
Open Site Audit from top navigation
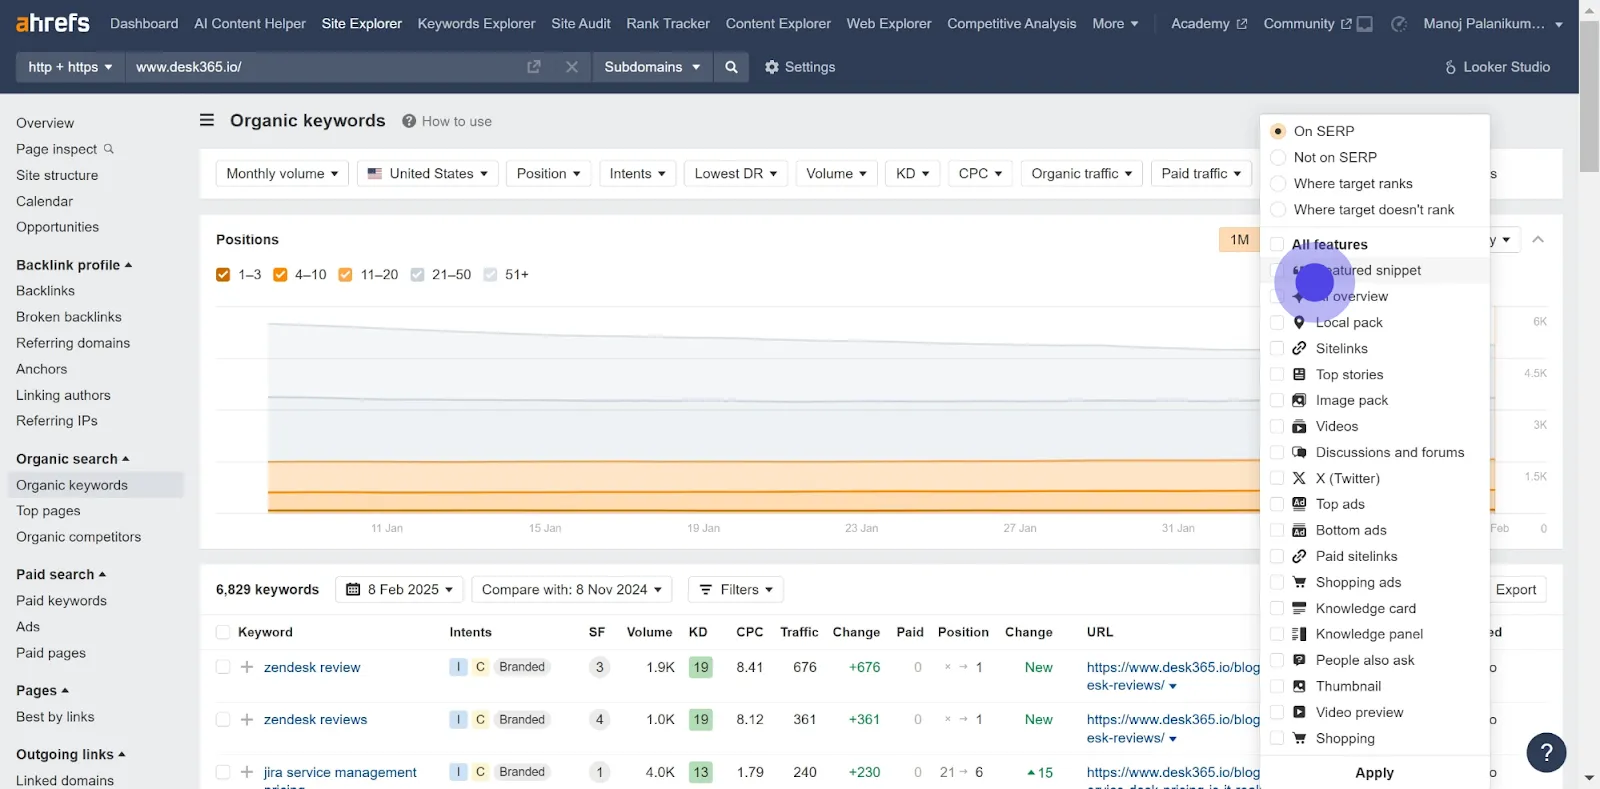581,23
